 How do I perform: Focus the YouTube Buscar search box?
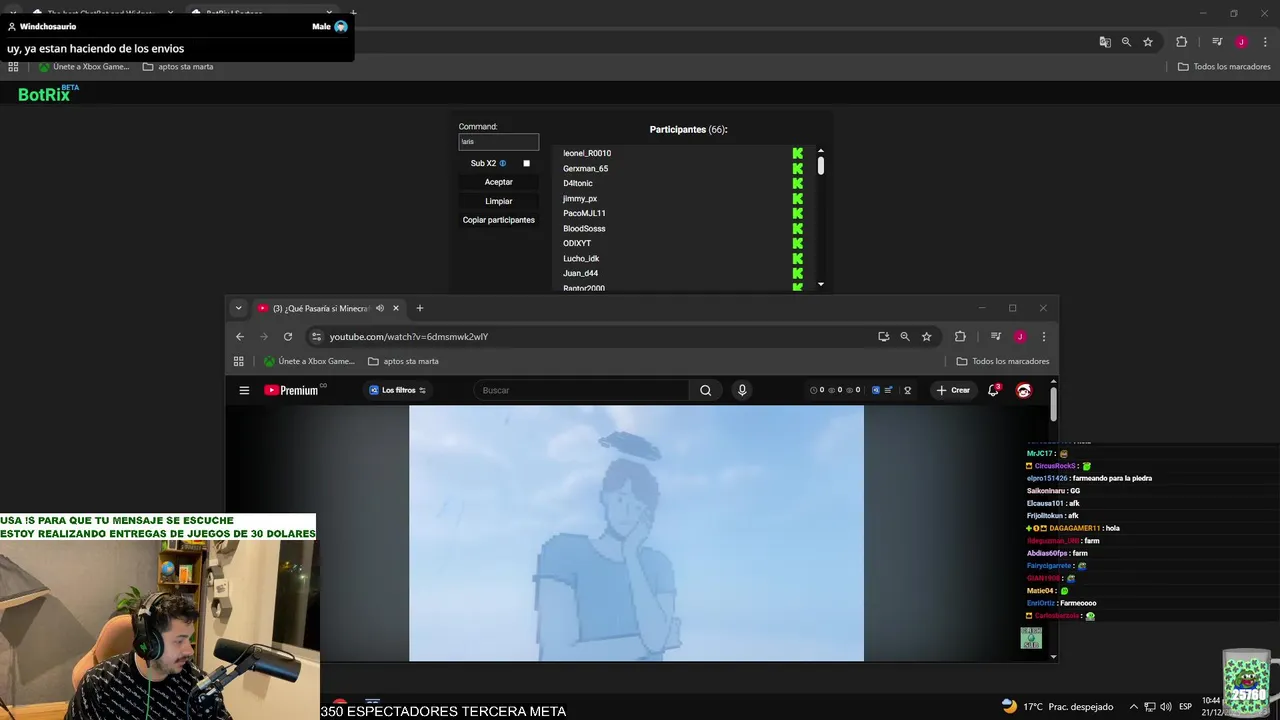point(583,390)
